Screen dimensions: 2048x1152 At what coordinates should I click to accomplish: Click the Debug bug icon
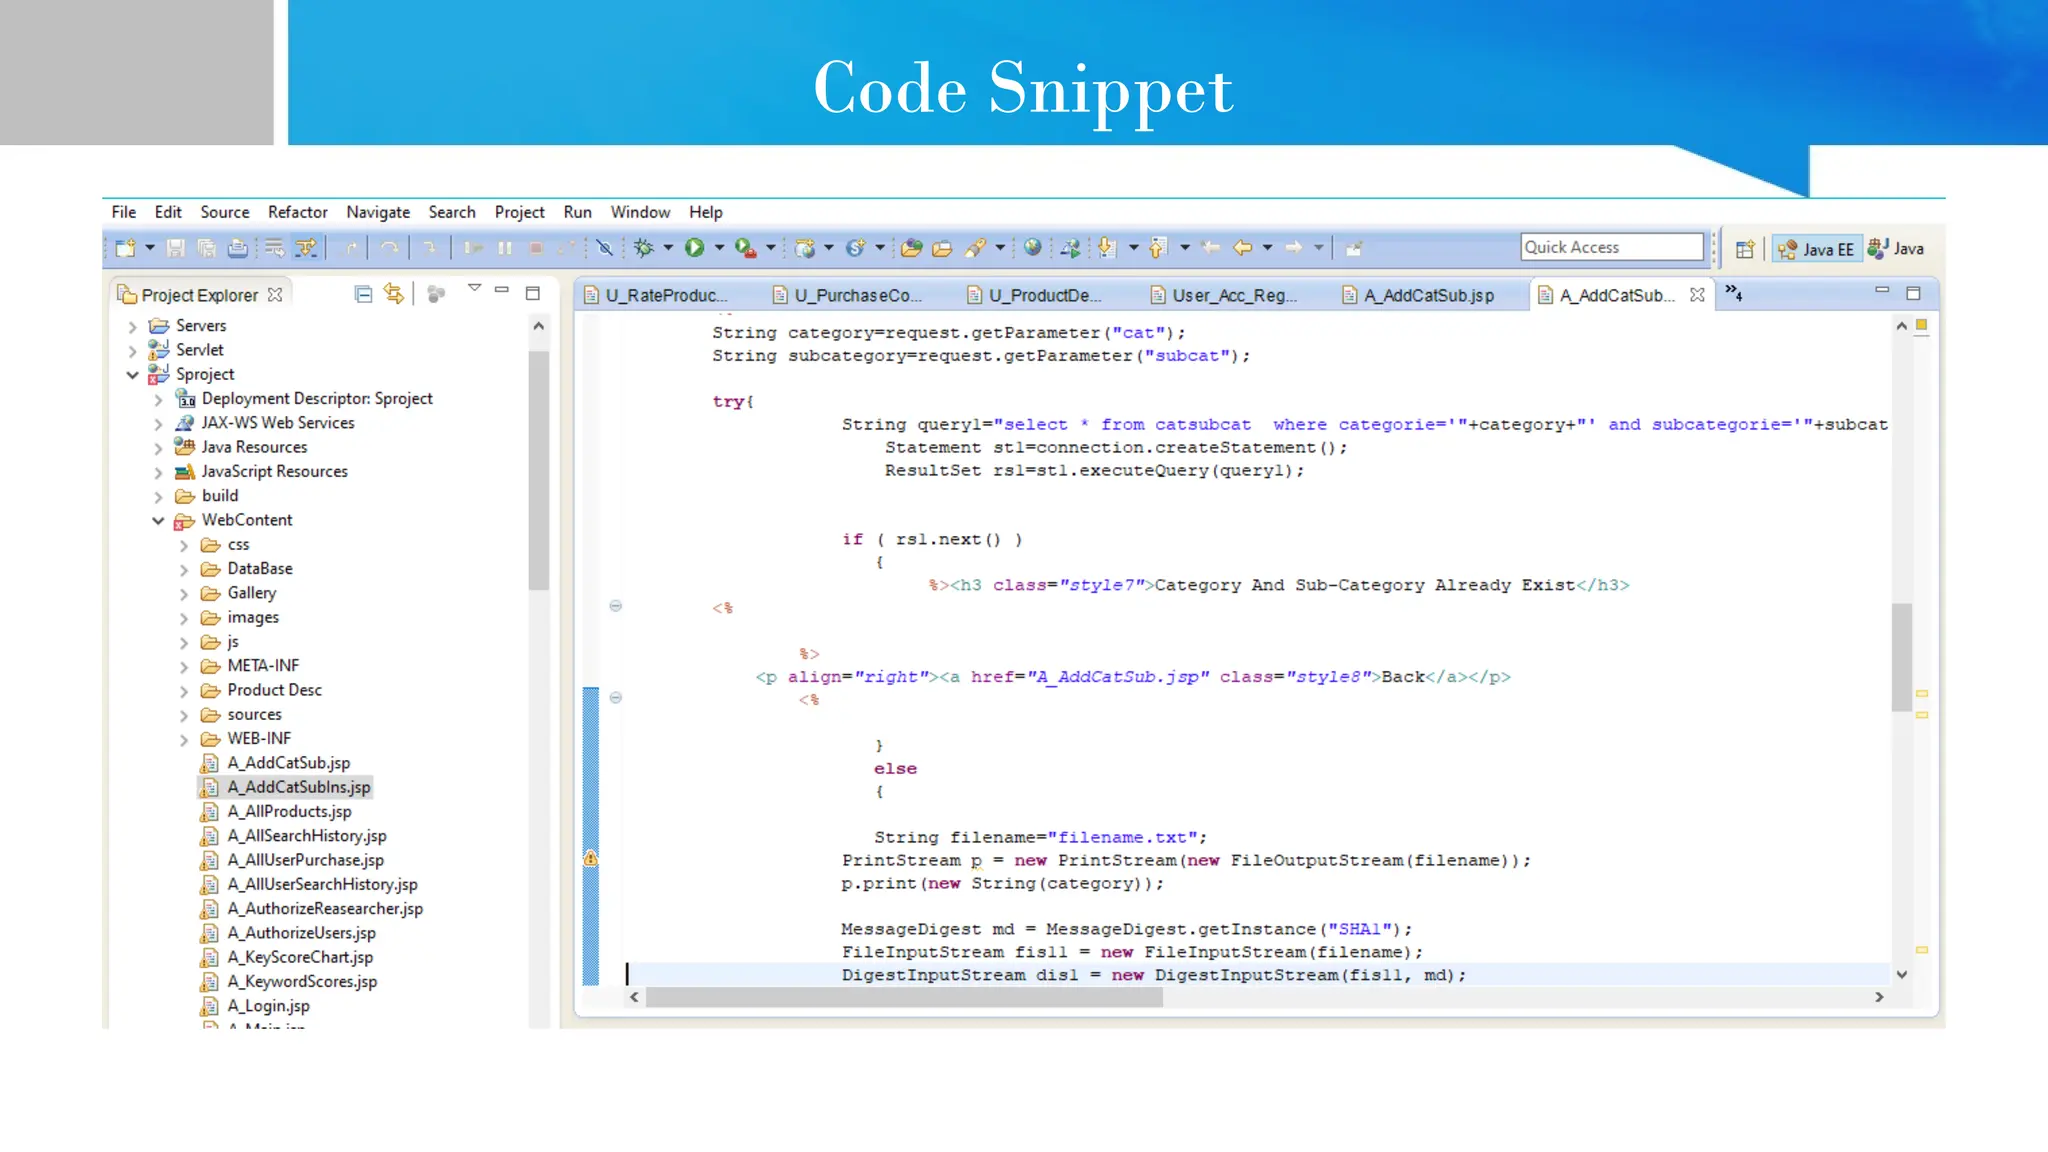[643, 248]
